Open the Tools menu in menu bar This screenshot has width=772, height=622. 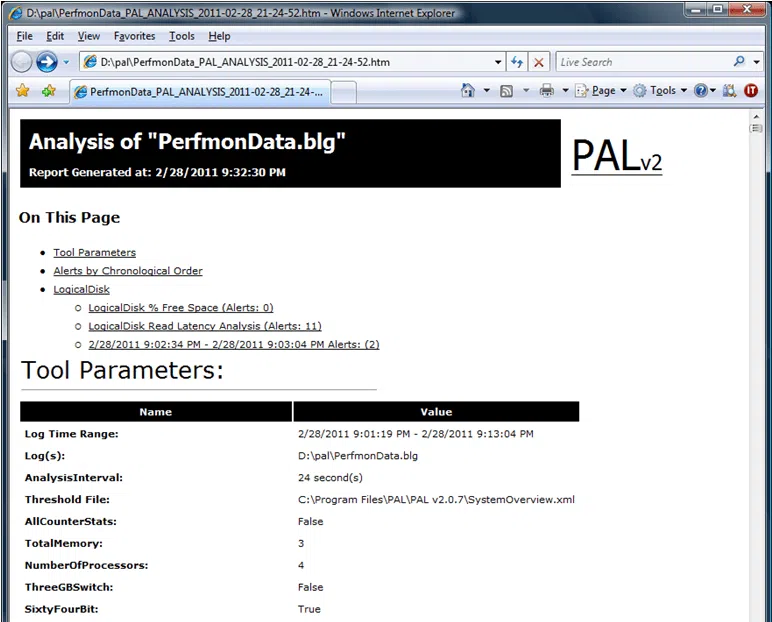(182, 36)
